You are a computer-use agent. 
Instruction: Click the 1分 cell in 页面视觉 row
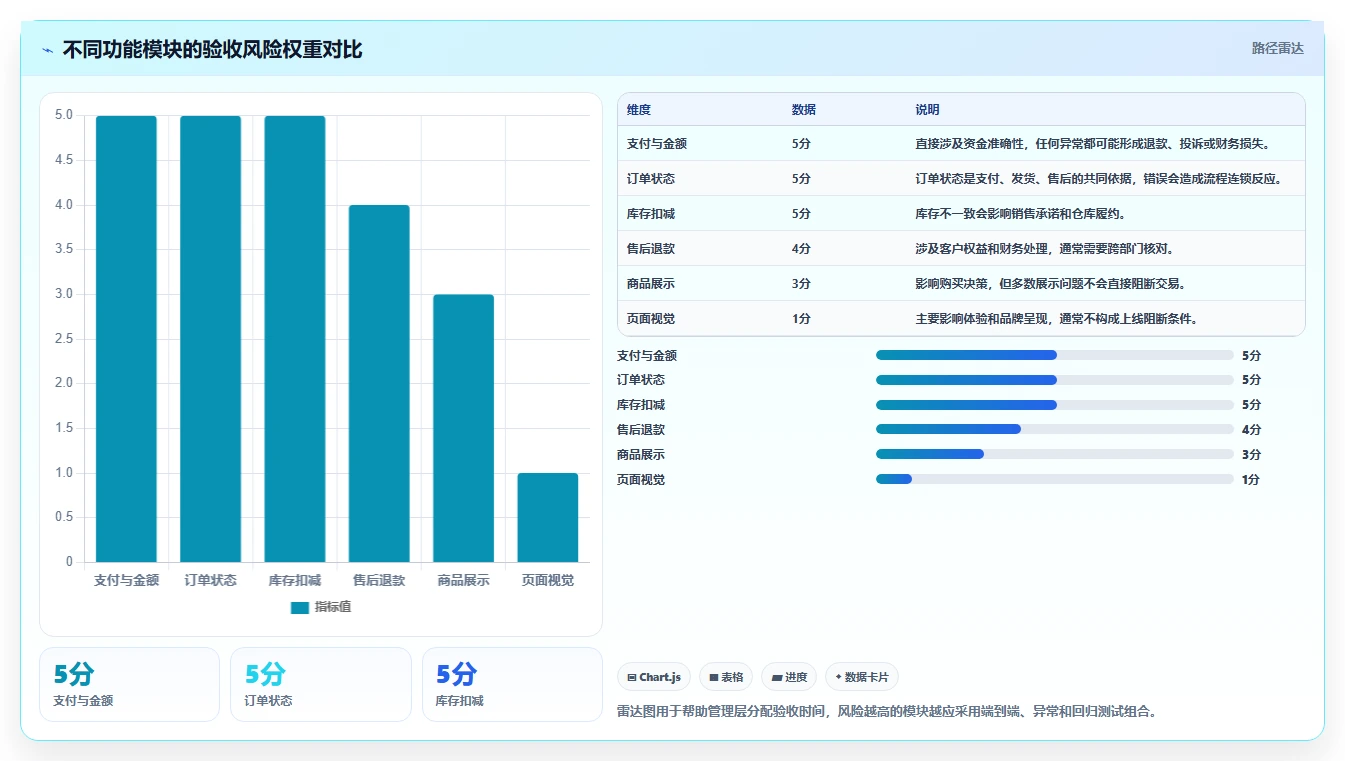(801, 319)
